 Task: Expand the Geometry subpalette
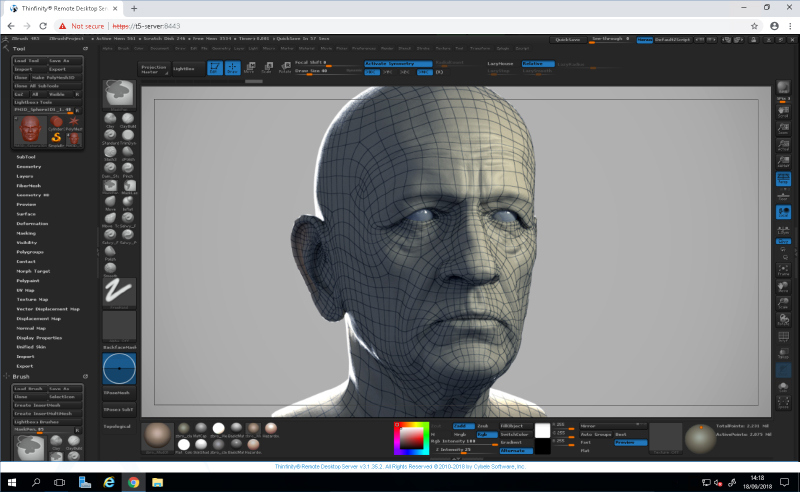[29, 167]
